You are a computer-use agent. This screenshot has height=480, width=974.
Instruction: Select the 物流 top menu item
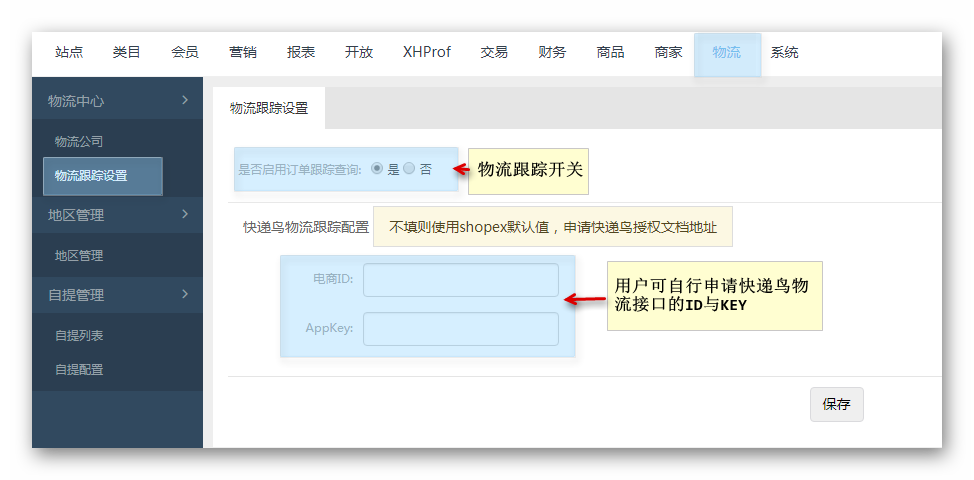[x=727, y=55]
